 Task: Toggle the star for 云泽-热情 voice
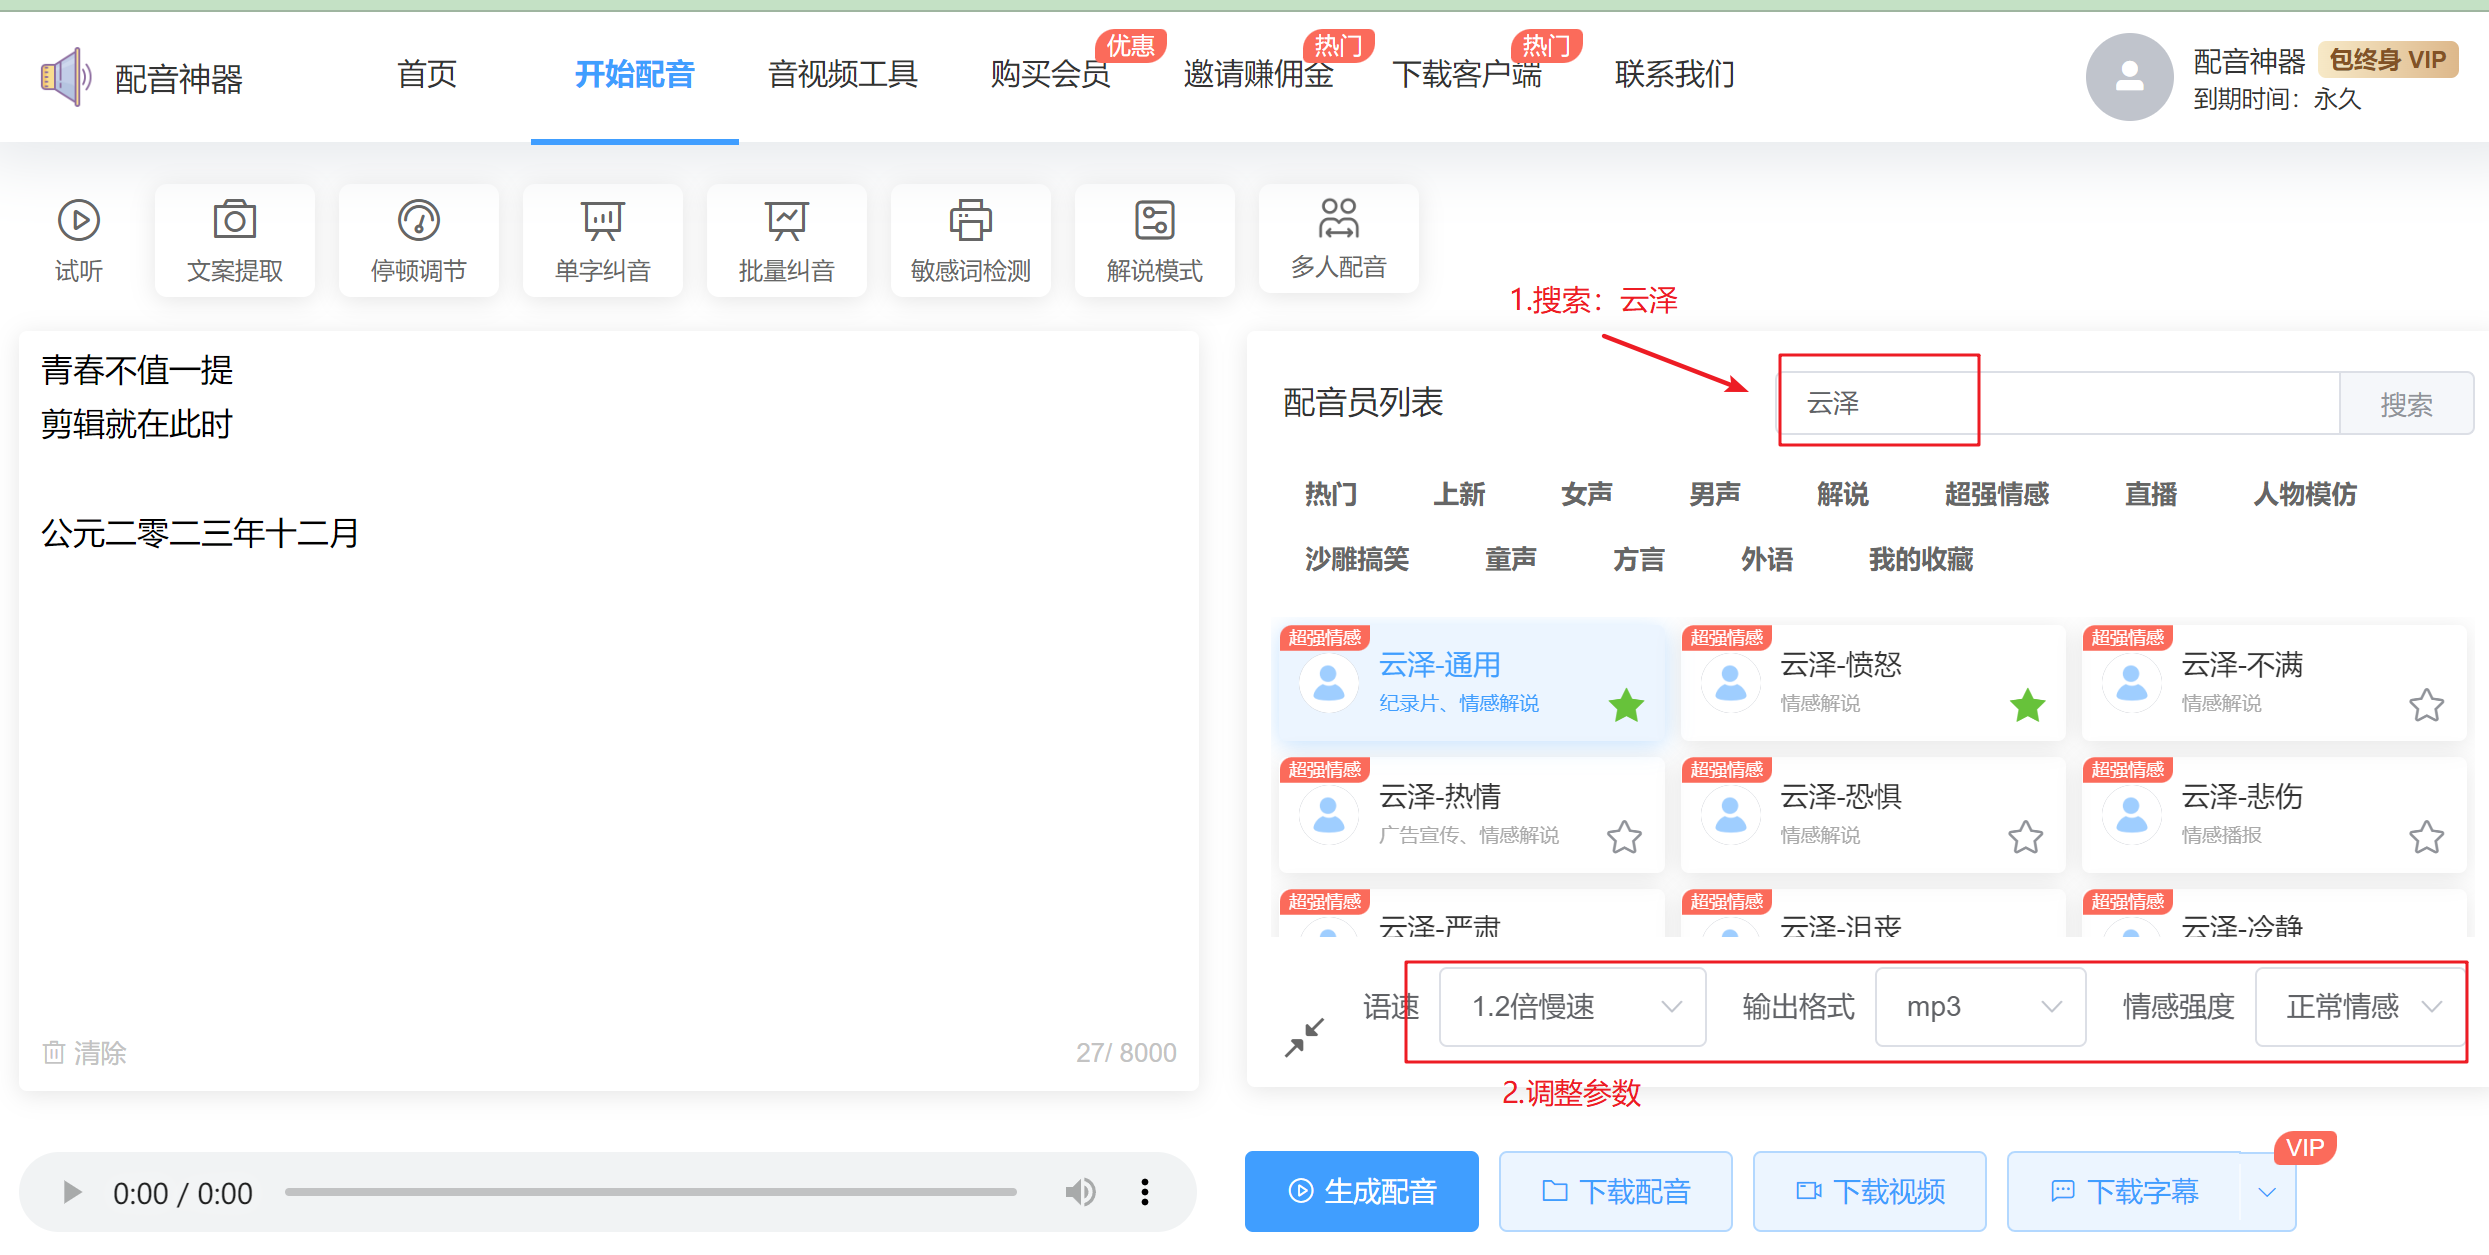point(1624,837)
